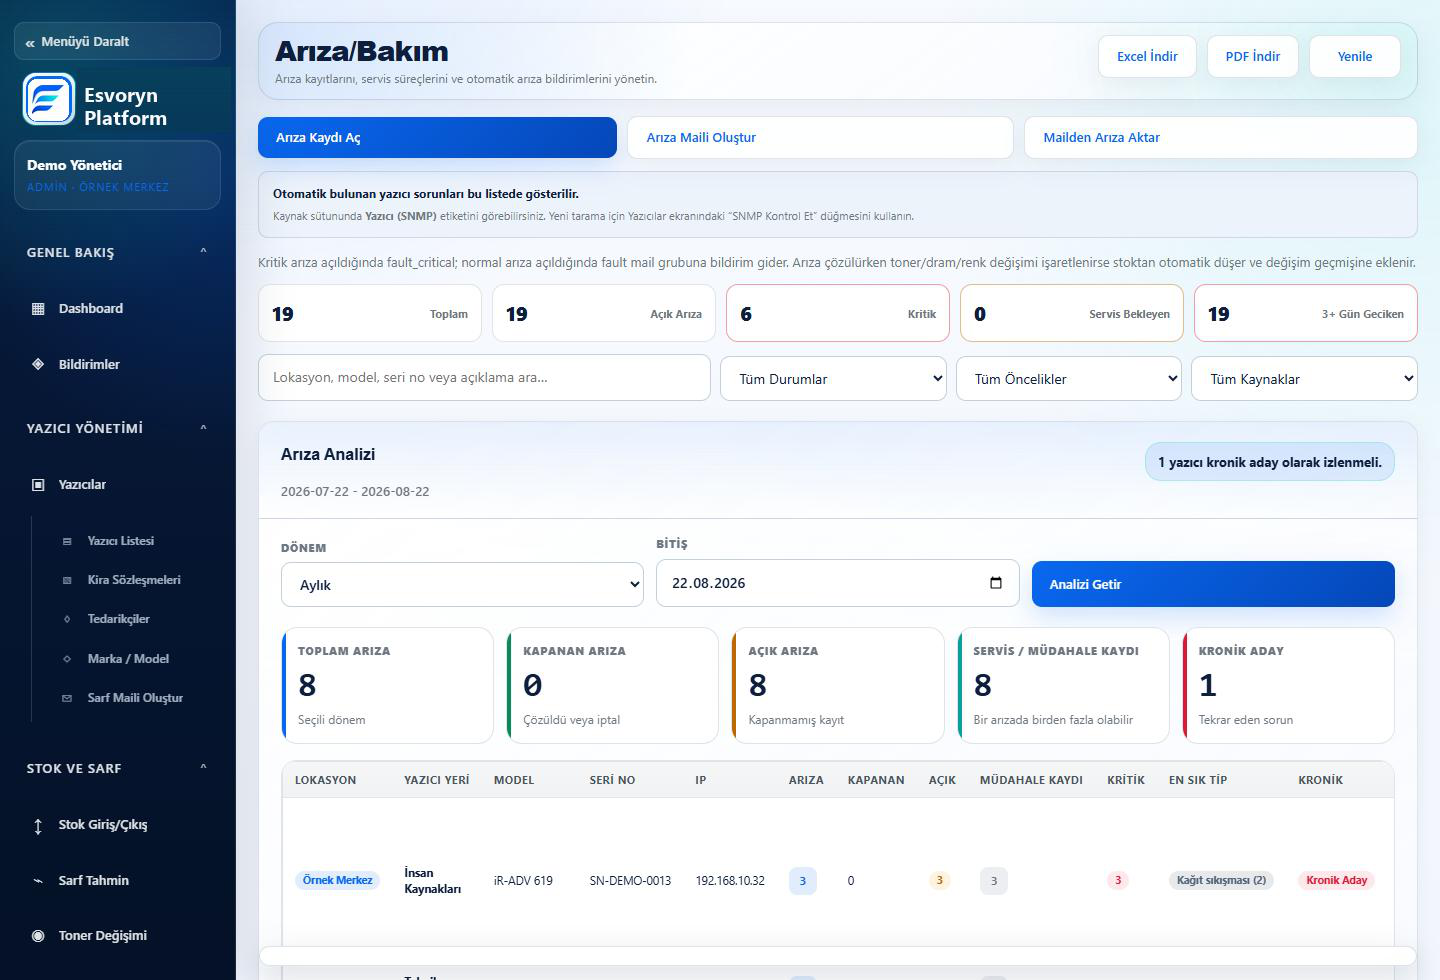Image resolution: width=1440 pixels, height=980 pixels.
Task: Click the KAPANAN ARIZA analysis card
Action: coord(613,685)
